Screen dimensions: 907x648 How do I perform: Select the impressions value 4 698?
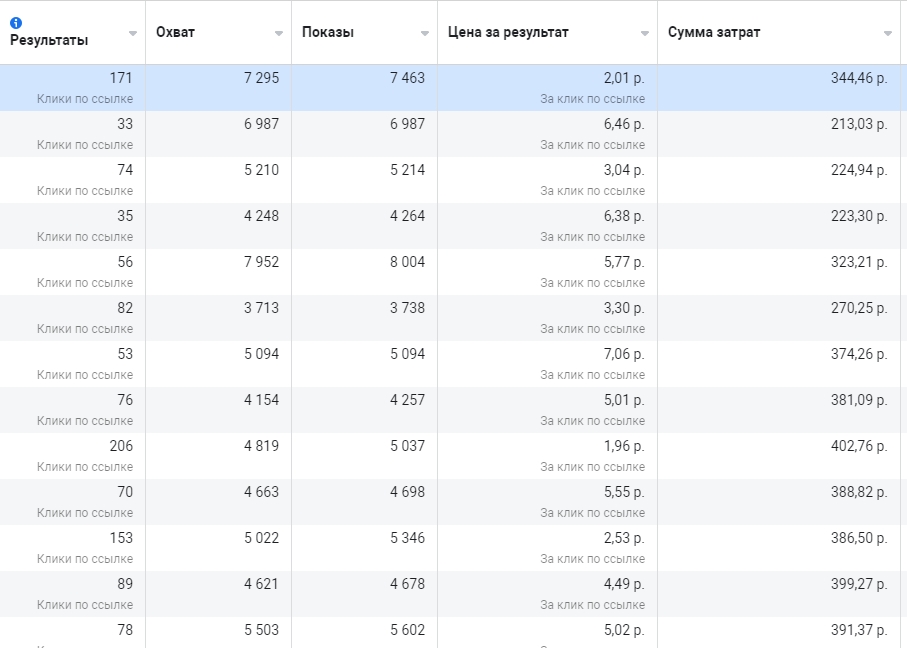407,492
